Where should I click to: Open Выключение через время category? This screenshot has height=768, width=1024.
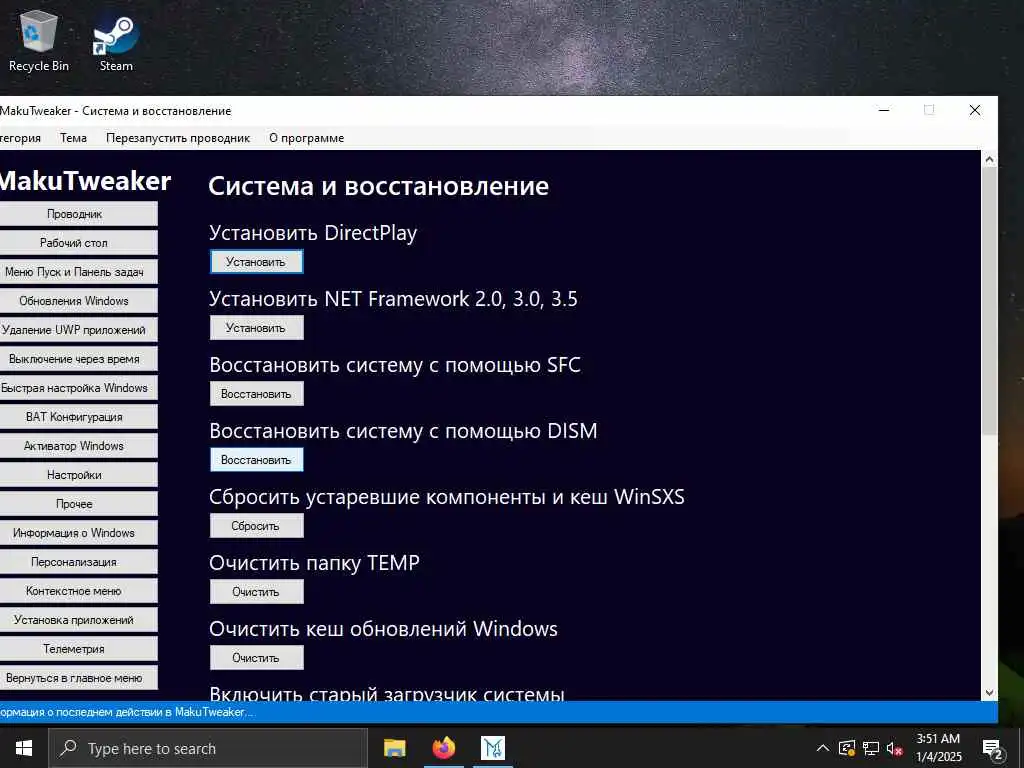click(x=78, y=359)
